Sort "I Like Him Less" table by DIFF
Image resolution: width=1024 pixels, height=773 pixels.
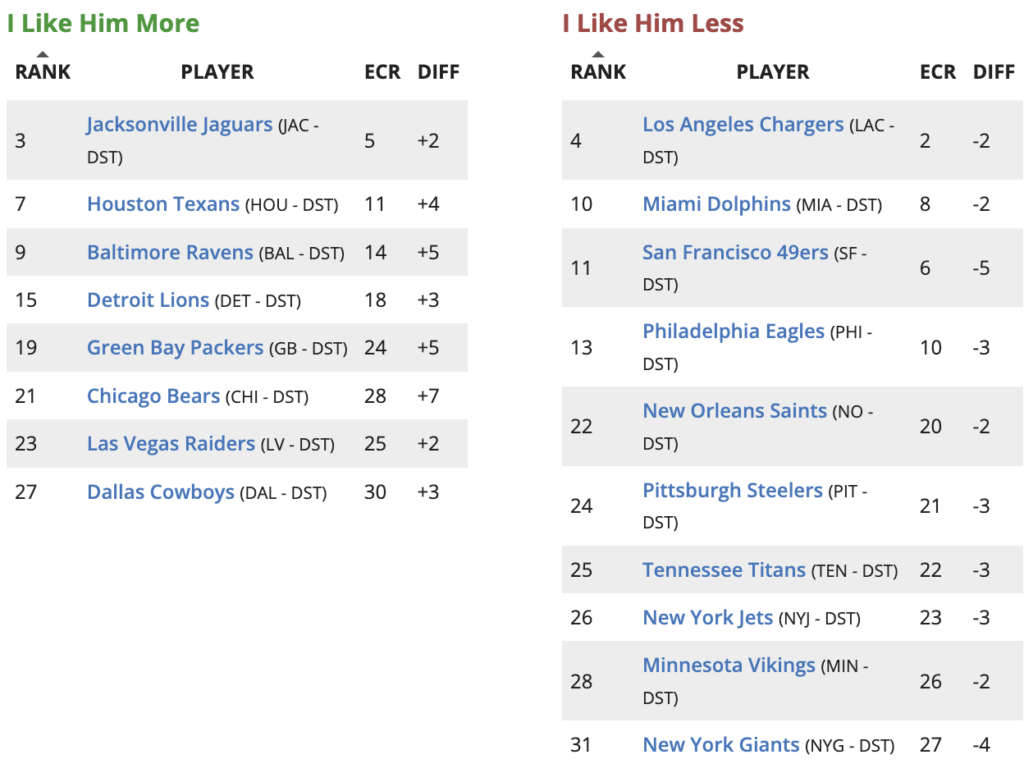(x=993, y=72)
